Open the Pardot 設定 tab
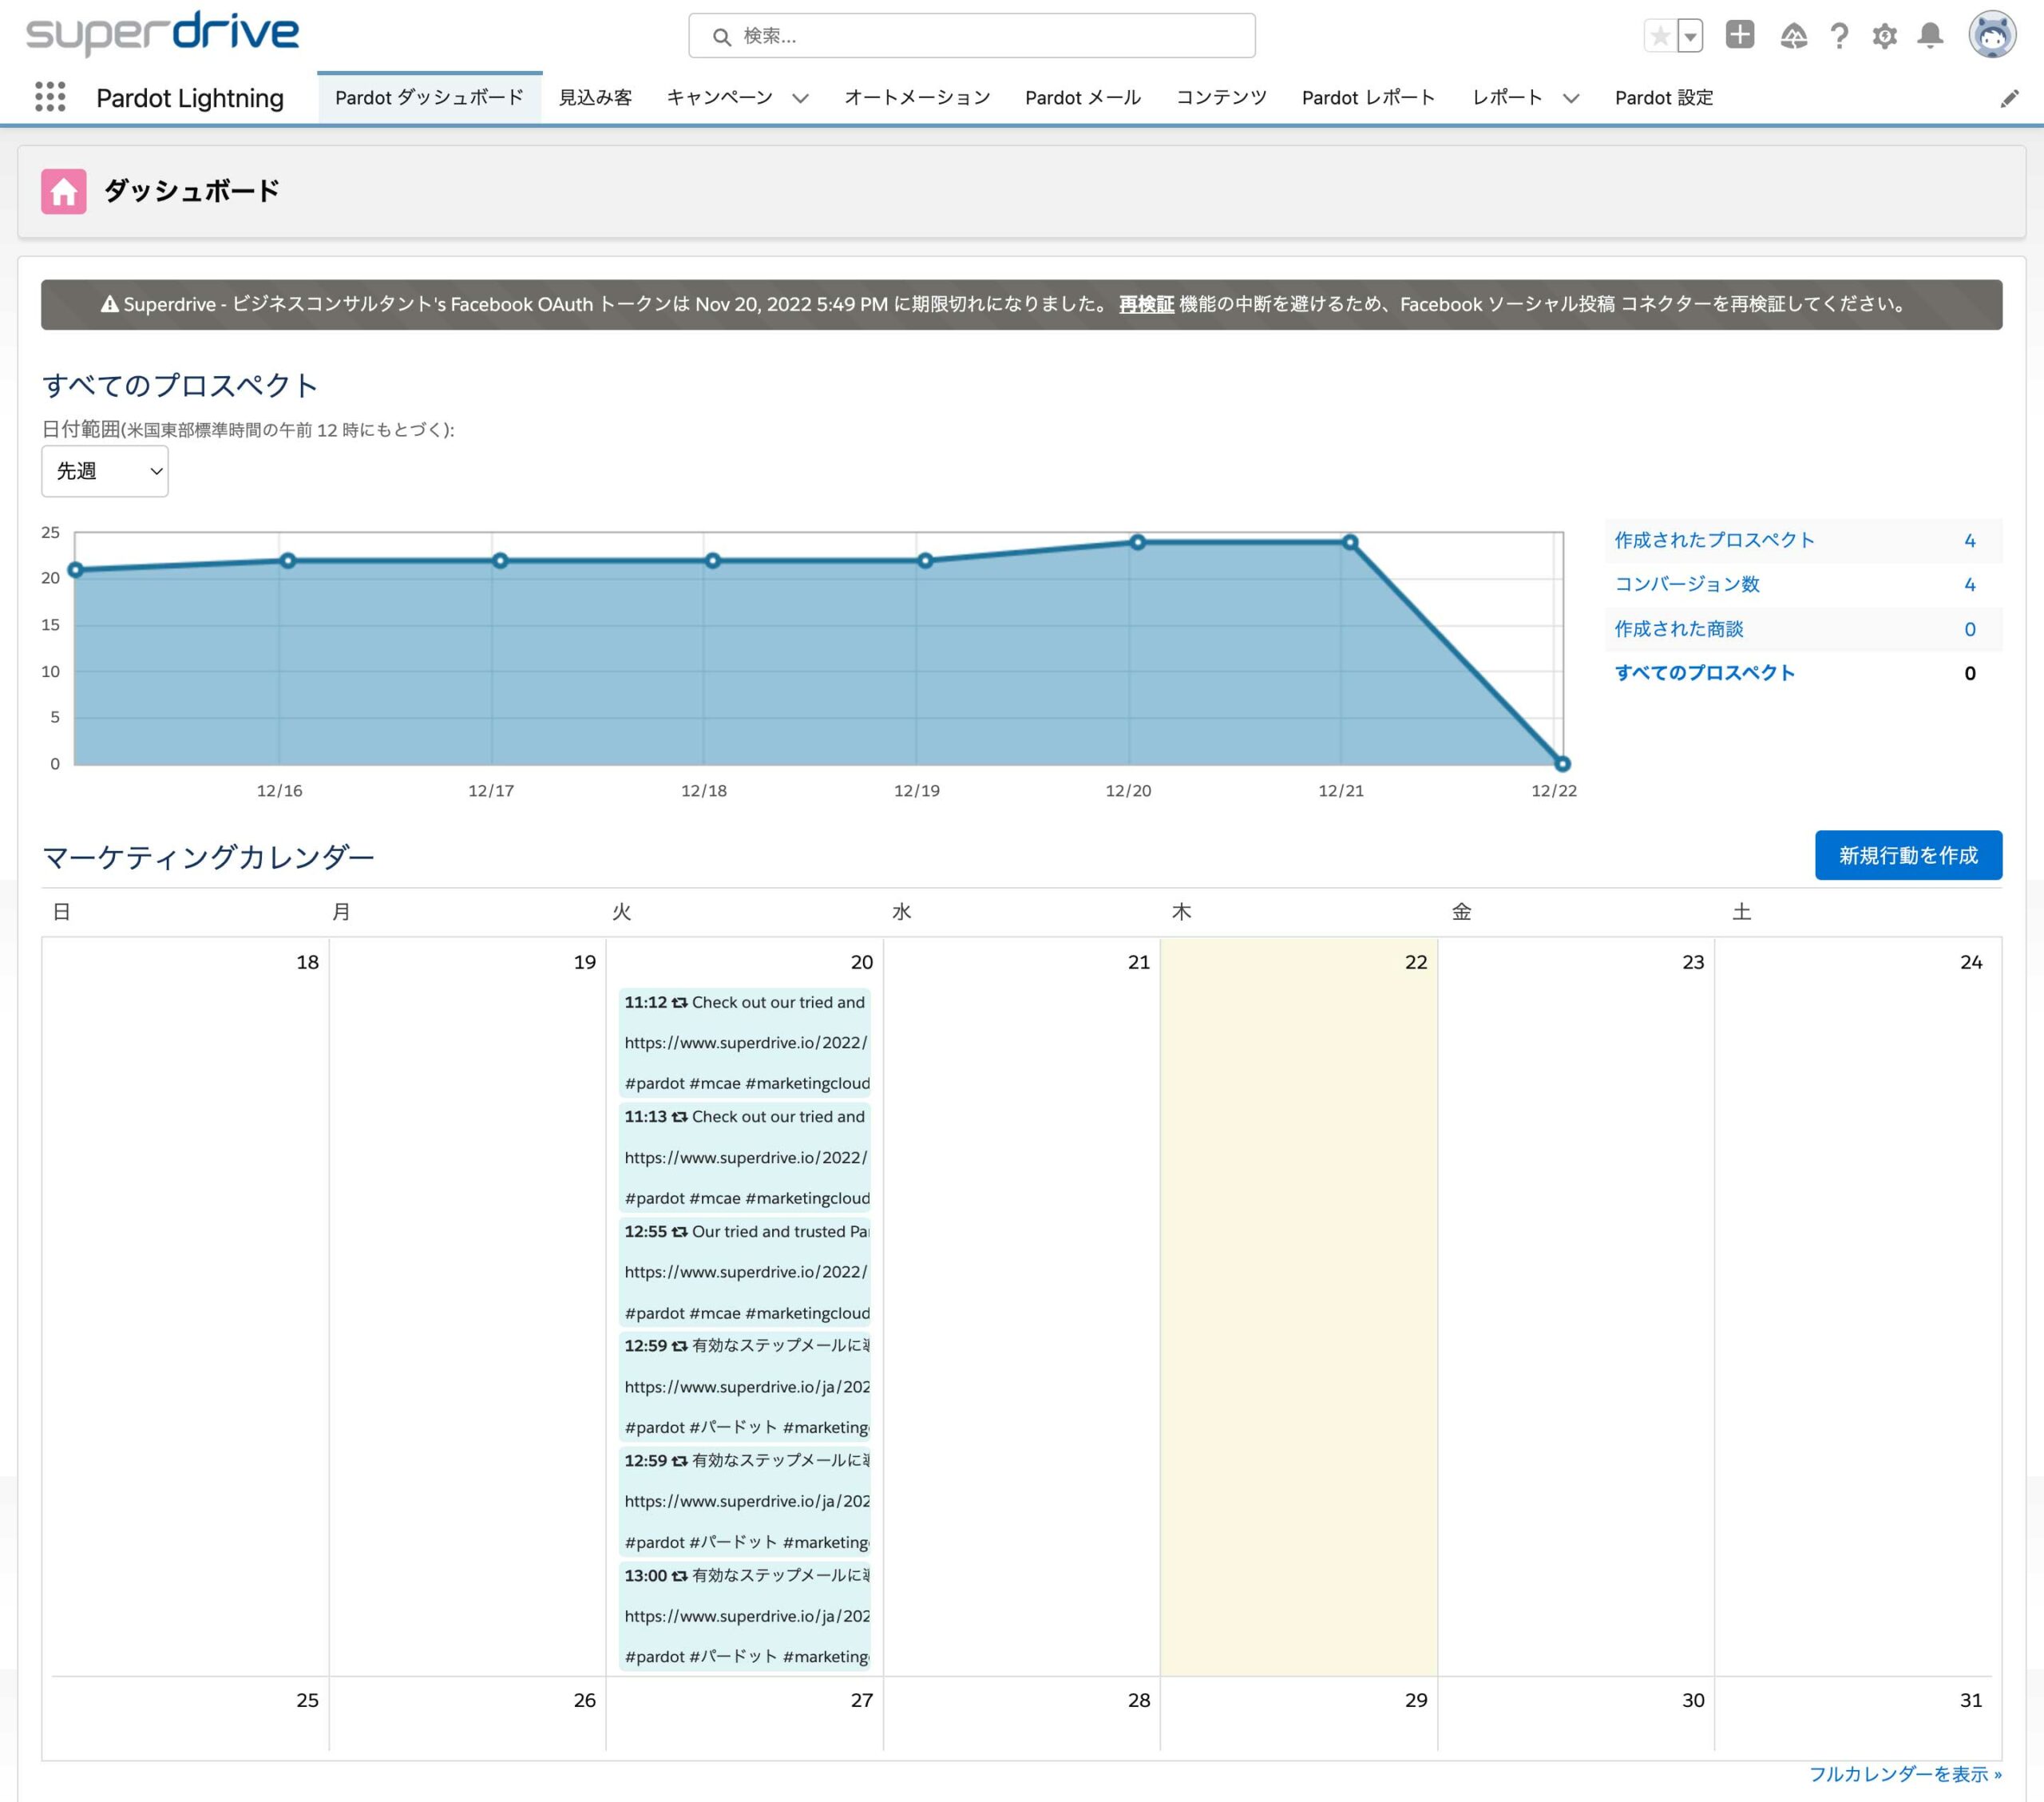This screenshot has width=2044, height=1802. click(1664, 97)
